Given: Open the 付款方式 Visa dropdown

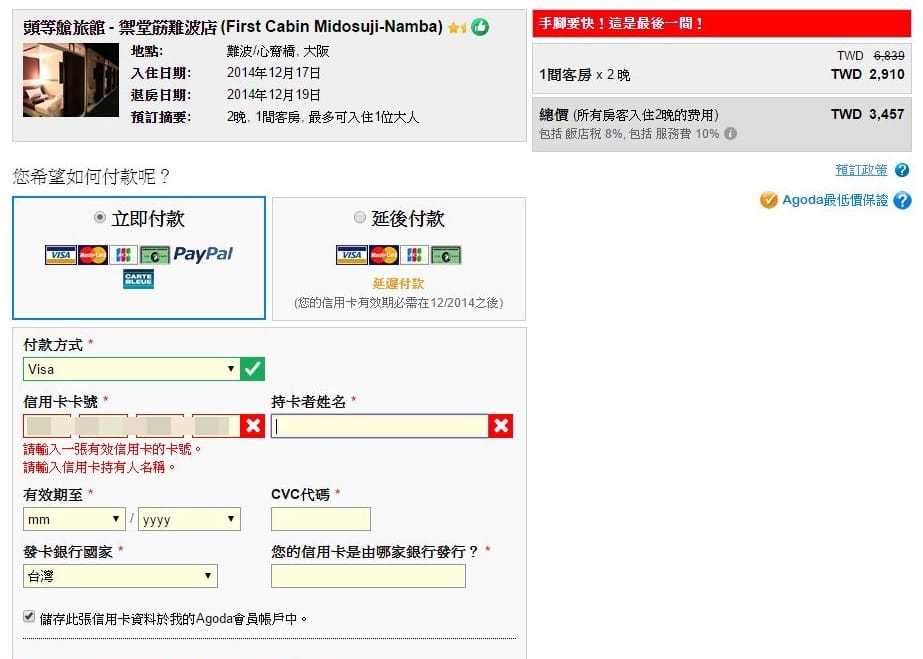Looking at the screenshot, I should 132,369.
